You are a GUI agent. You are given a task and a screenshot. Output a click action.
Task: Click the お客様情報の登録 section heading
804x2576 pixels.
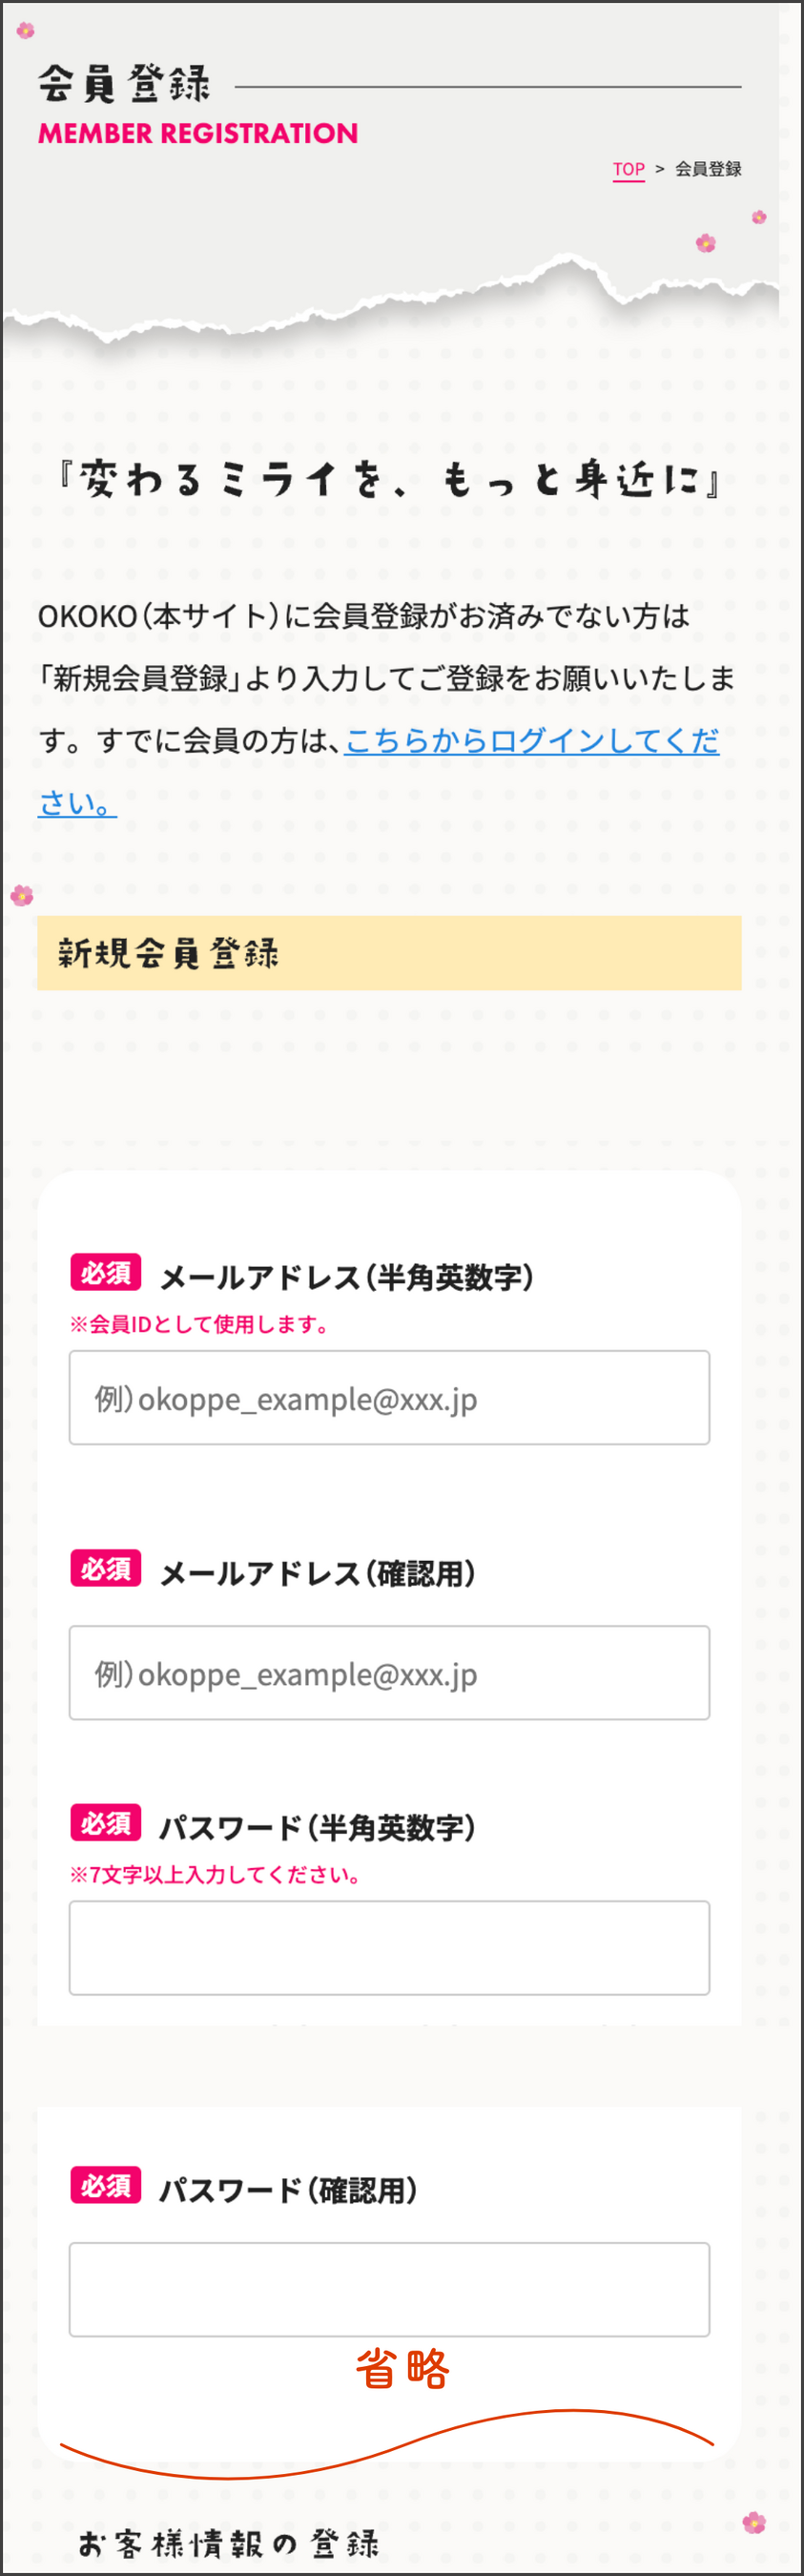point(229,2542)
